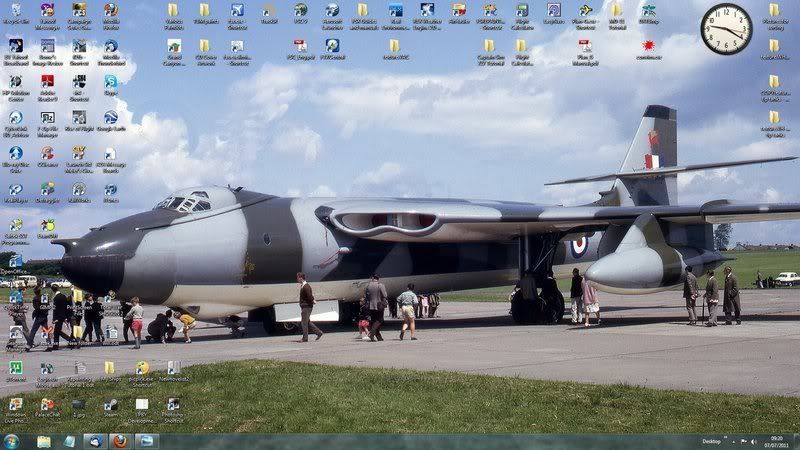800x450 pixels.
Task: Launch Skype from the desktop
Action: (111, 86)
